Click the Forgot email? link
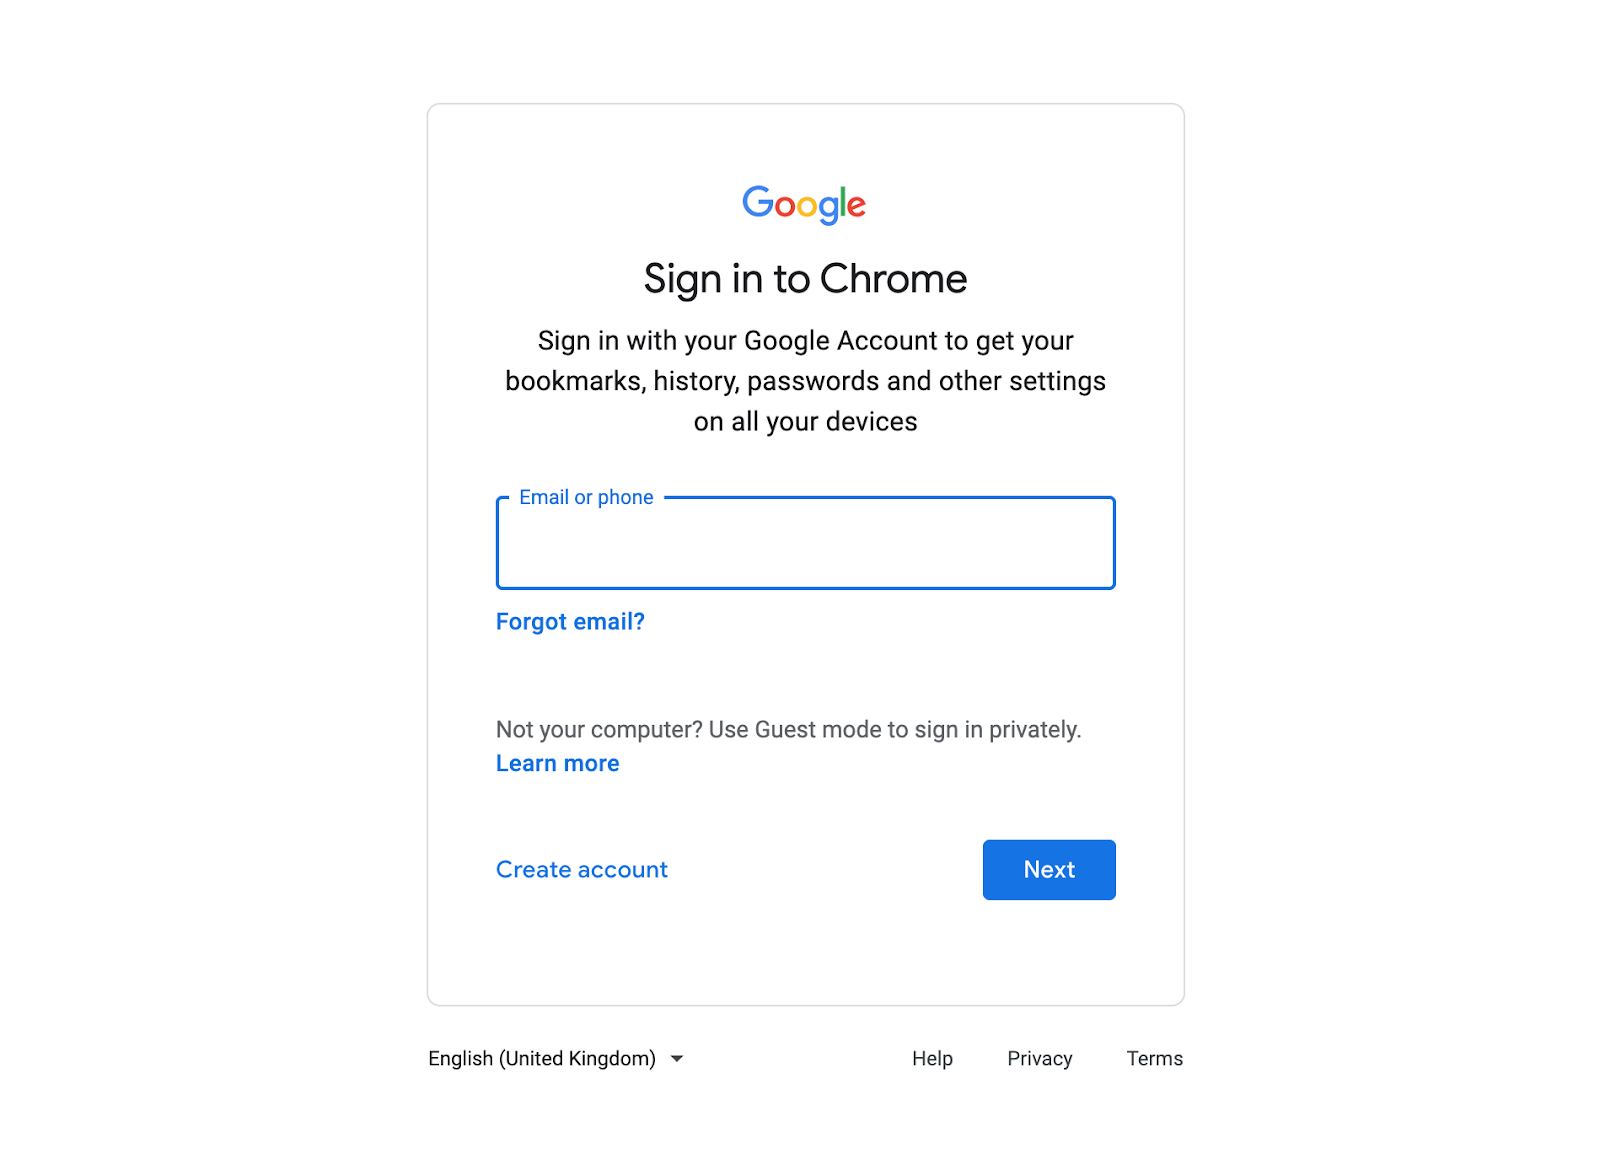 point(570,621)
